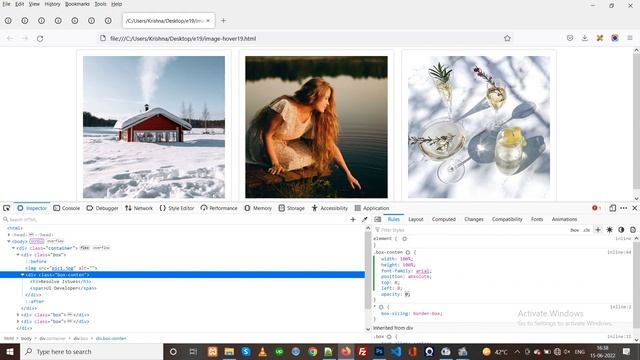Switch to the Inspector panel

[32, 208]
